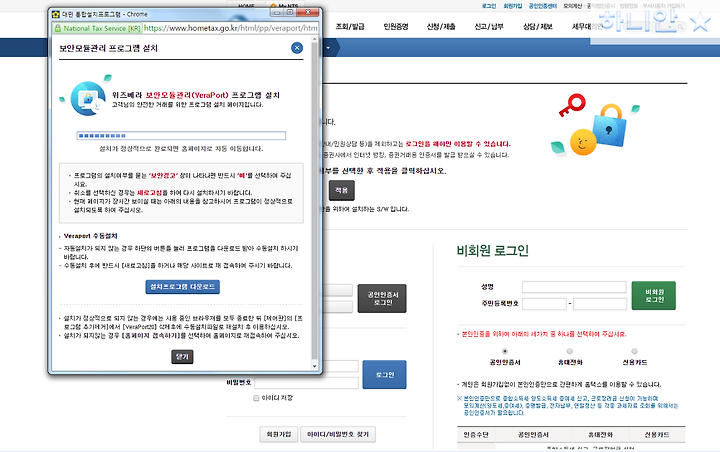Viewport: 720px width, 452px height.
Task: Click the installation progress bar
Action: 181,136
